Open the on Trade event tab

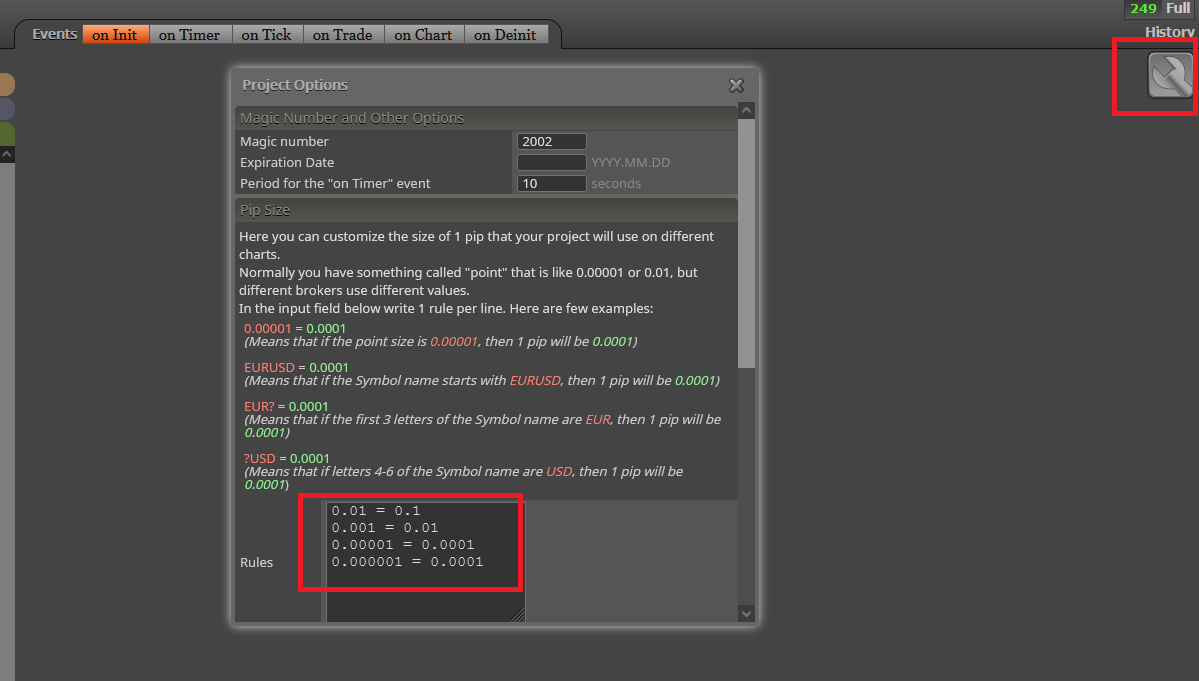pos(343,34)
